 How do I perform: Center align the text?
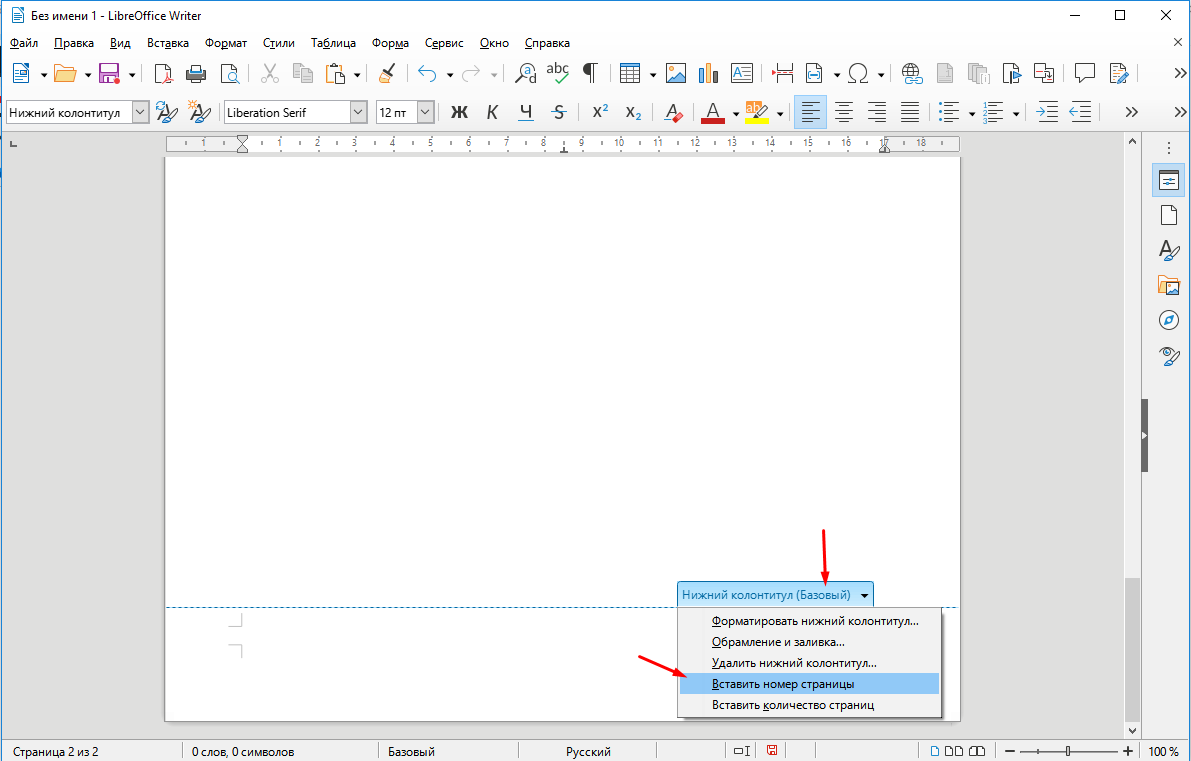click(x=843, y=112)
